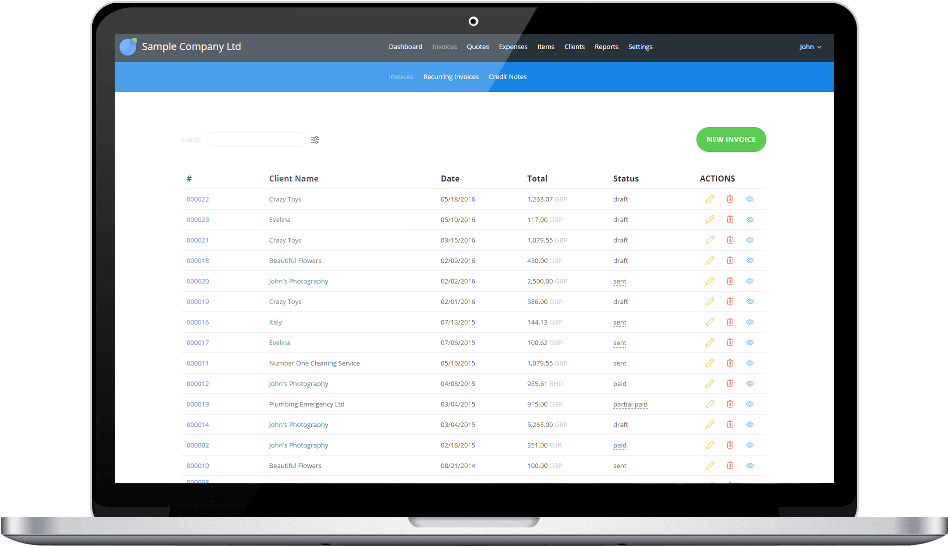Viewport: 948px width, 546px height.
Task: Preview invoice 000012 via eye icon
Action: (750, 384)
